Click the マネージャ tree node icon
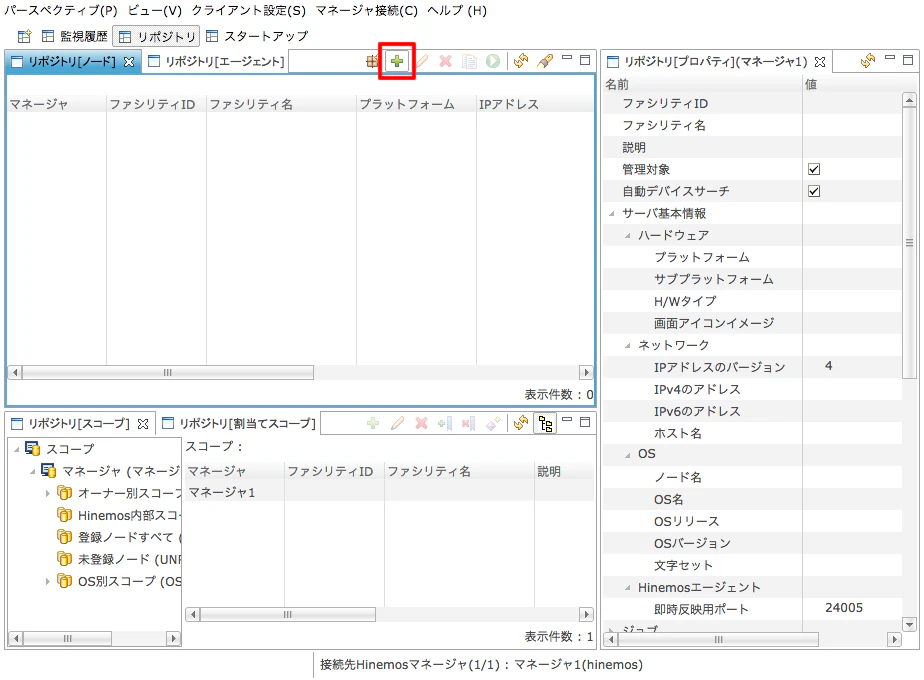Viewport: 924px width, 680px height. click(48, 470)
